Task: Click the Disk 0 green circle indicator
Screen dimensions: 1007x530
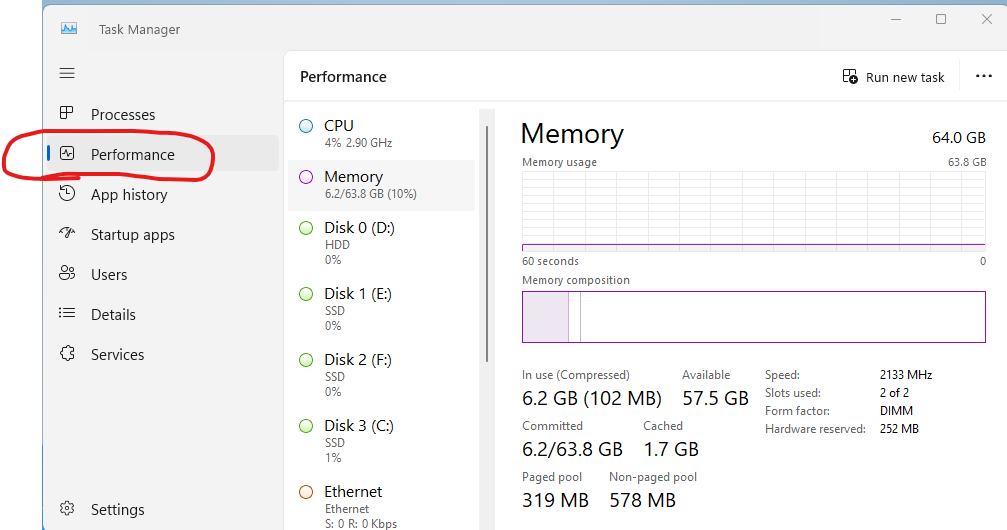Action: coord(306,228)
